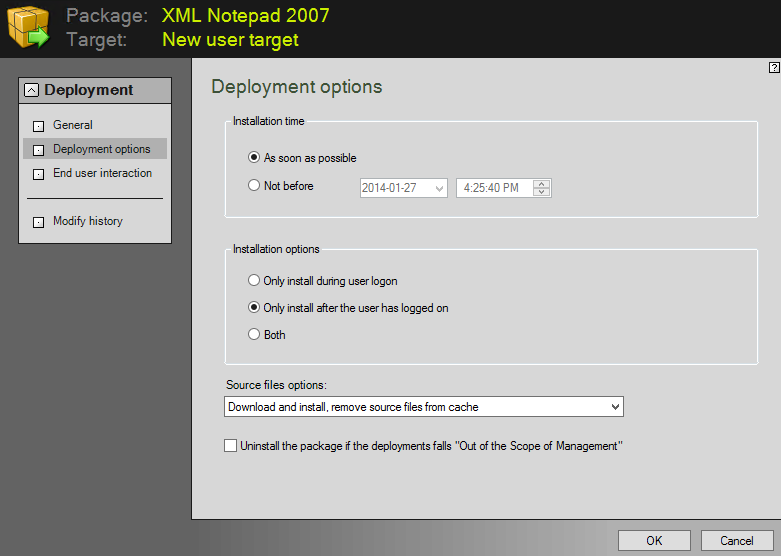
Task: Click the bullet icon beside General
Action: 38,126
